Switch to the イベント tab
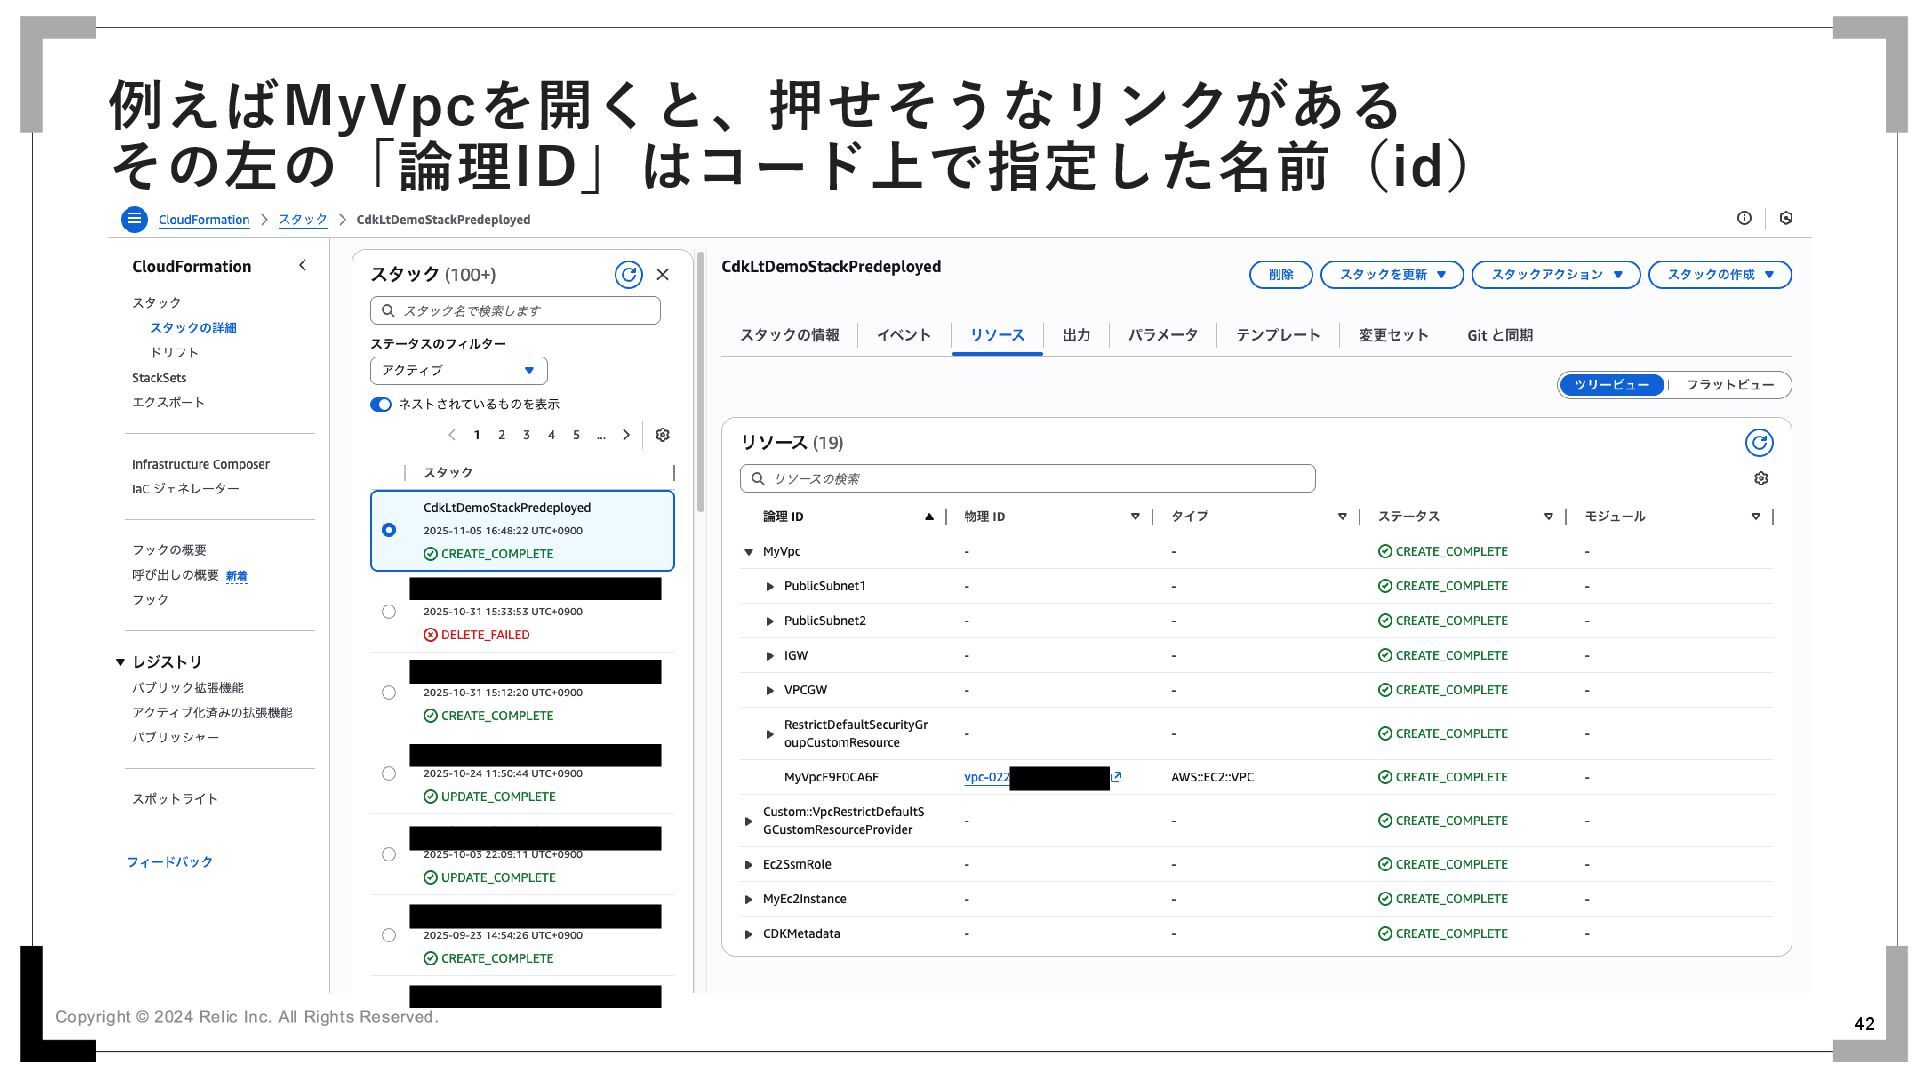The image size is (1920, 1080). tap(903, 335)
